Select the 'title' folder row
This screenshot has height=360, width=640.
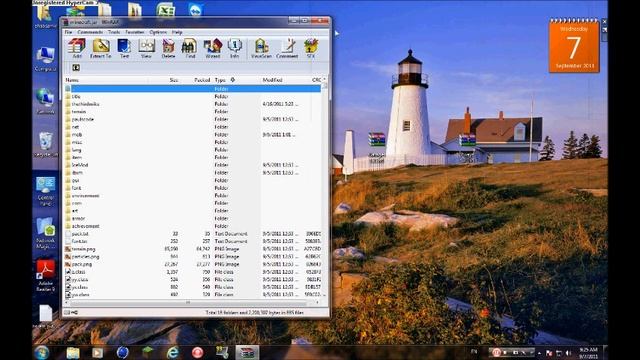tap(193, 96)
